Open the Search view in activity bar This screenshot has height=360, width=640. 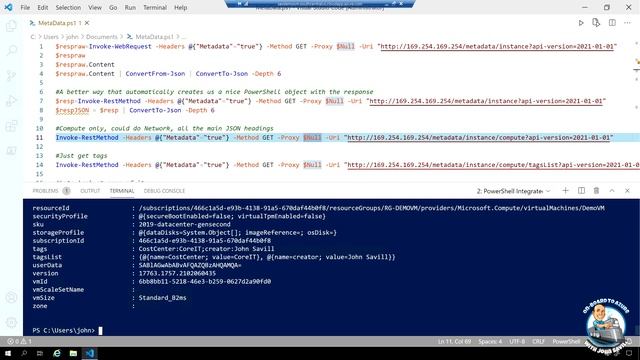tap(11, 50)
